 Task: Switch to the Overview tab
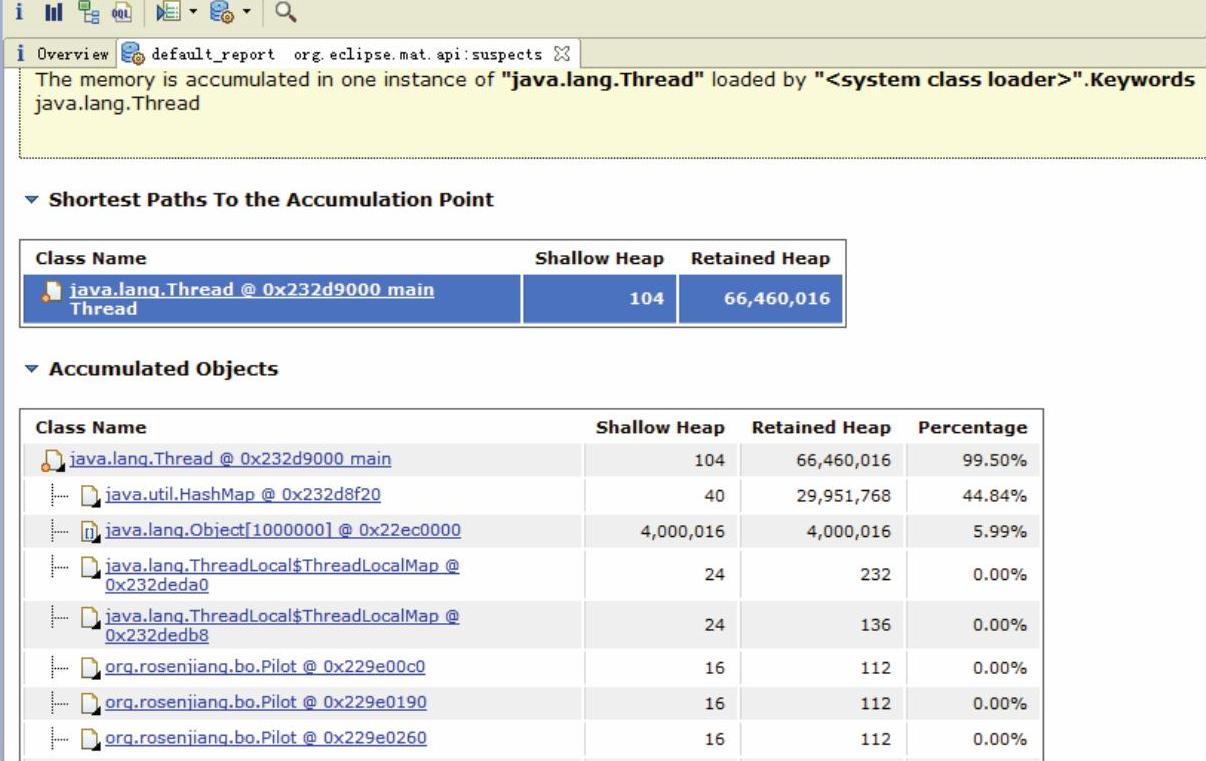click(64, 53)
